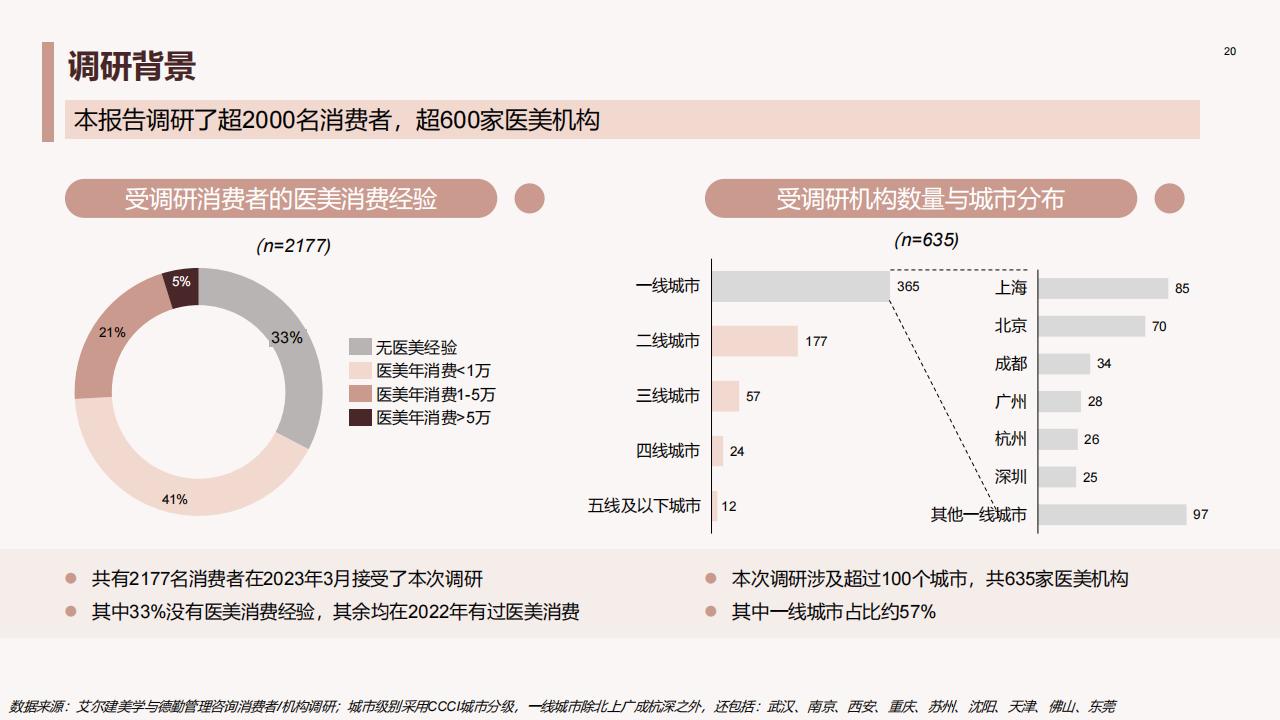The width and height of the screenshot is (1280, 720).
Task: Select the 上海 bar showing 85
Action: (1103, 288)
